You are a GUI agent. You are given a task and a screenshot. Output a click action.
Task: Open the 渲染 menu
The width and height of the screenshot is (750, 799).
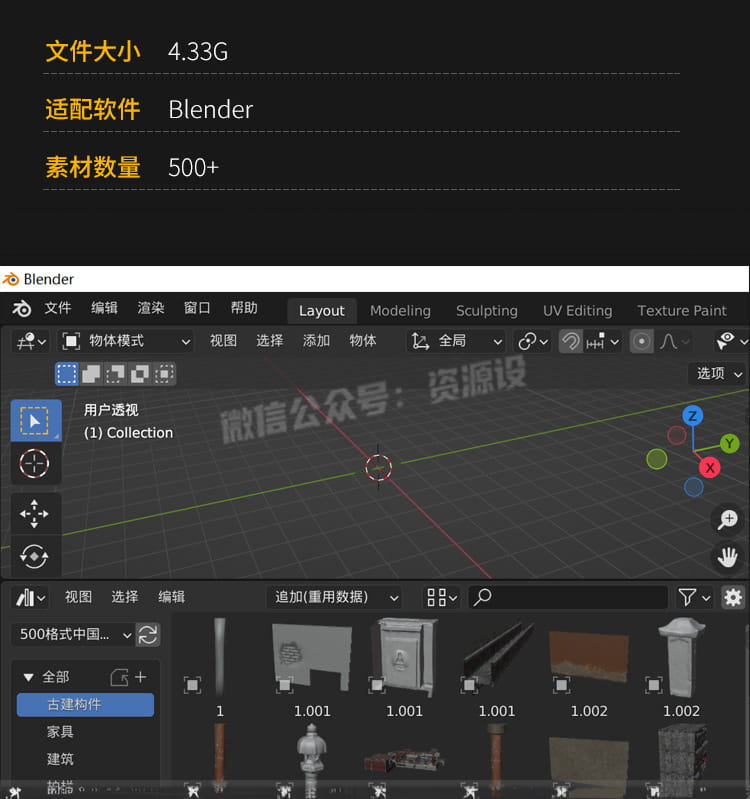151,308
